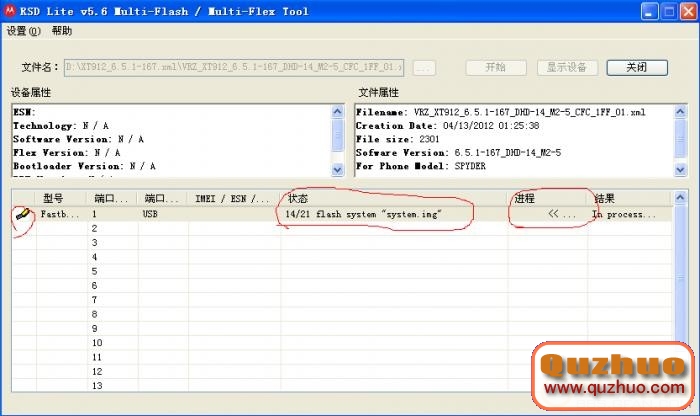Click the IMEI / ESN column header
700x416 pixels.
[234, 198]
